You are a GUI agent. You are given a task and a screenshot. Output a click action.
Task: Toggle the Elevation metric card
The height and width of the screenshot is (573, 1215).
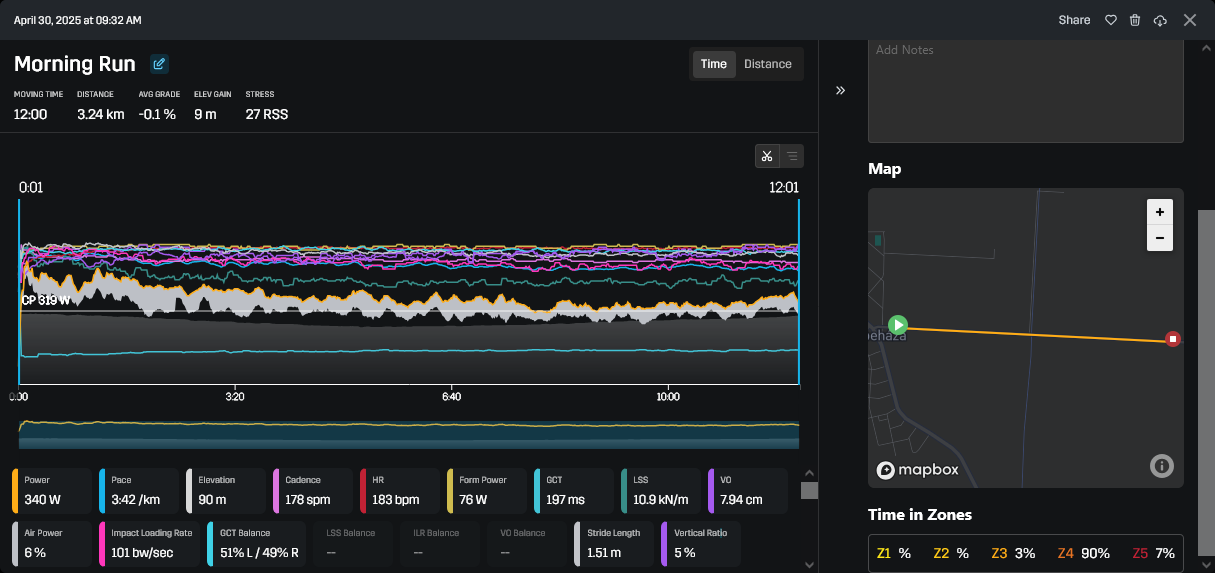[x=225, y=491]
